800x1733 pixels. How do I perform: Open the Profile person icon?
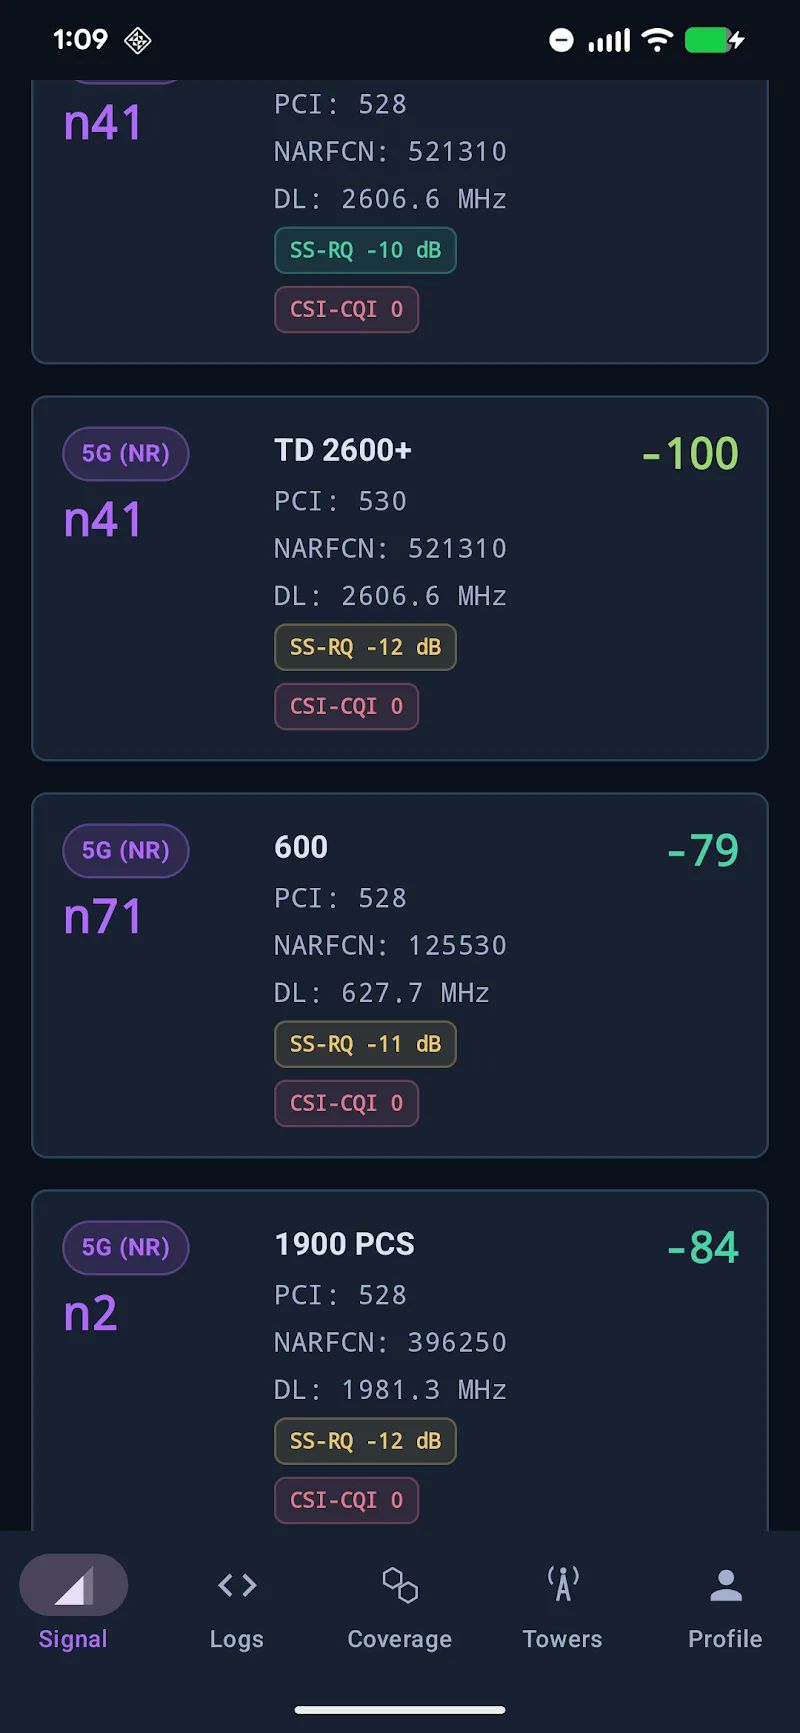click(x=726, y=1585)
